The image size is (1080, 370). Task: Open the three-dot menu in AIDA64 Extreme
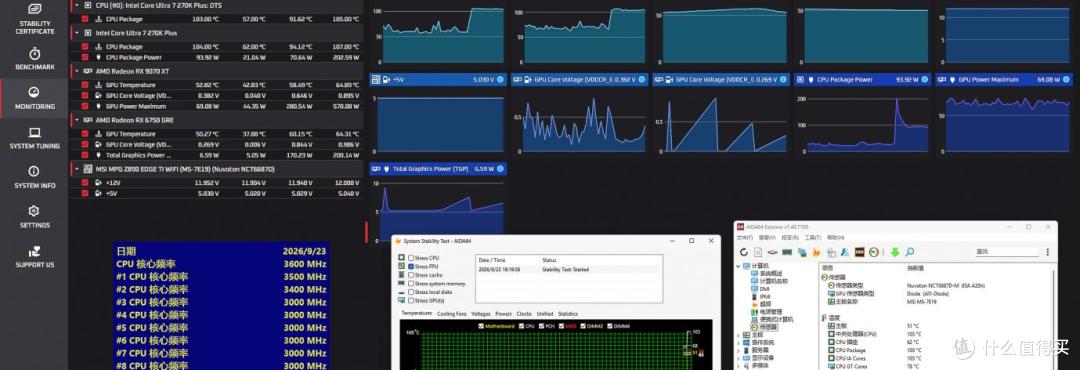(x=1048, y=252)
